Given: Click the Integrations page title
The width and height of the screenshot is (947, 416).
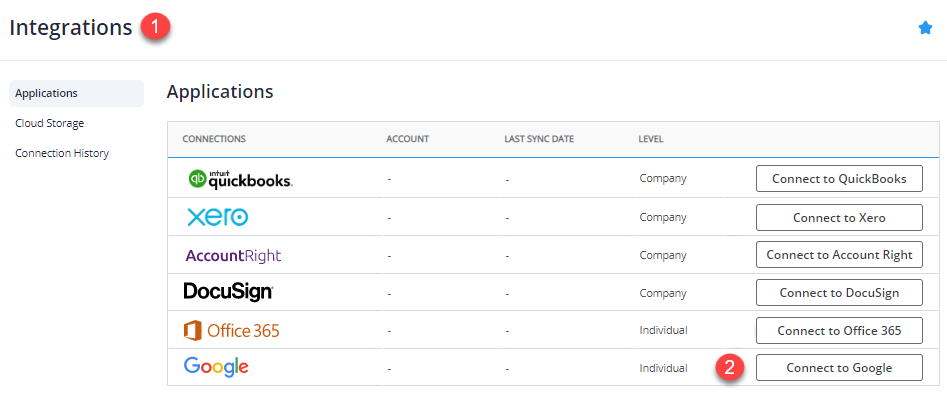Looking at the screenshot, I should [71, 28].
